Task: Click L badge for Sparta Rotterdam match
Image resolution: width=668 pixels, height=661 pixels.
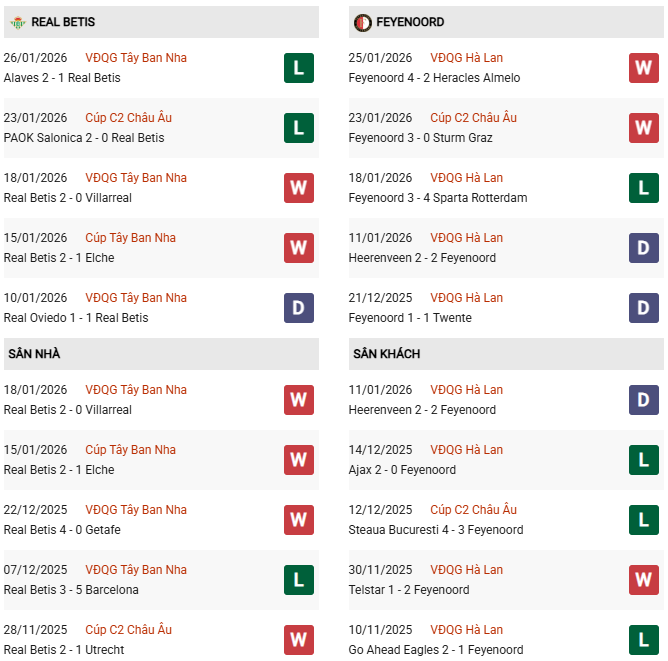Action: tap(643, 188)
